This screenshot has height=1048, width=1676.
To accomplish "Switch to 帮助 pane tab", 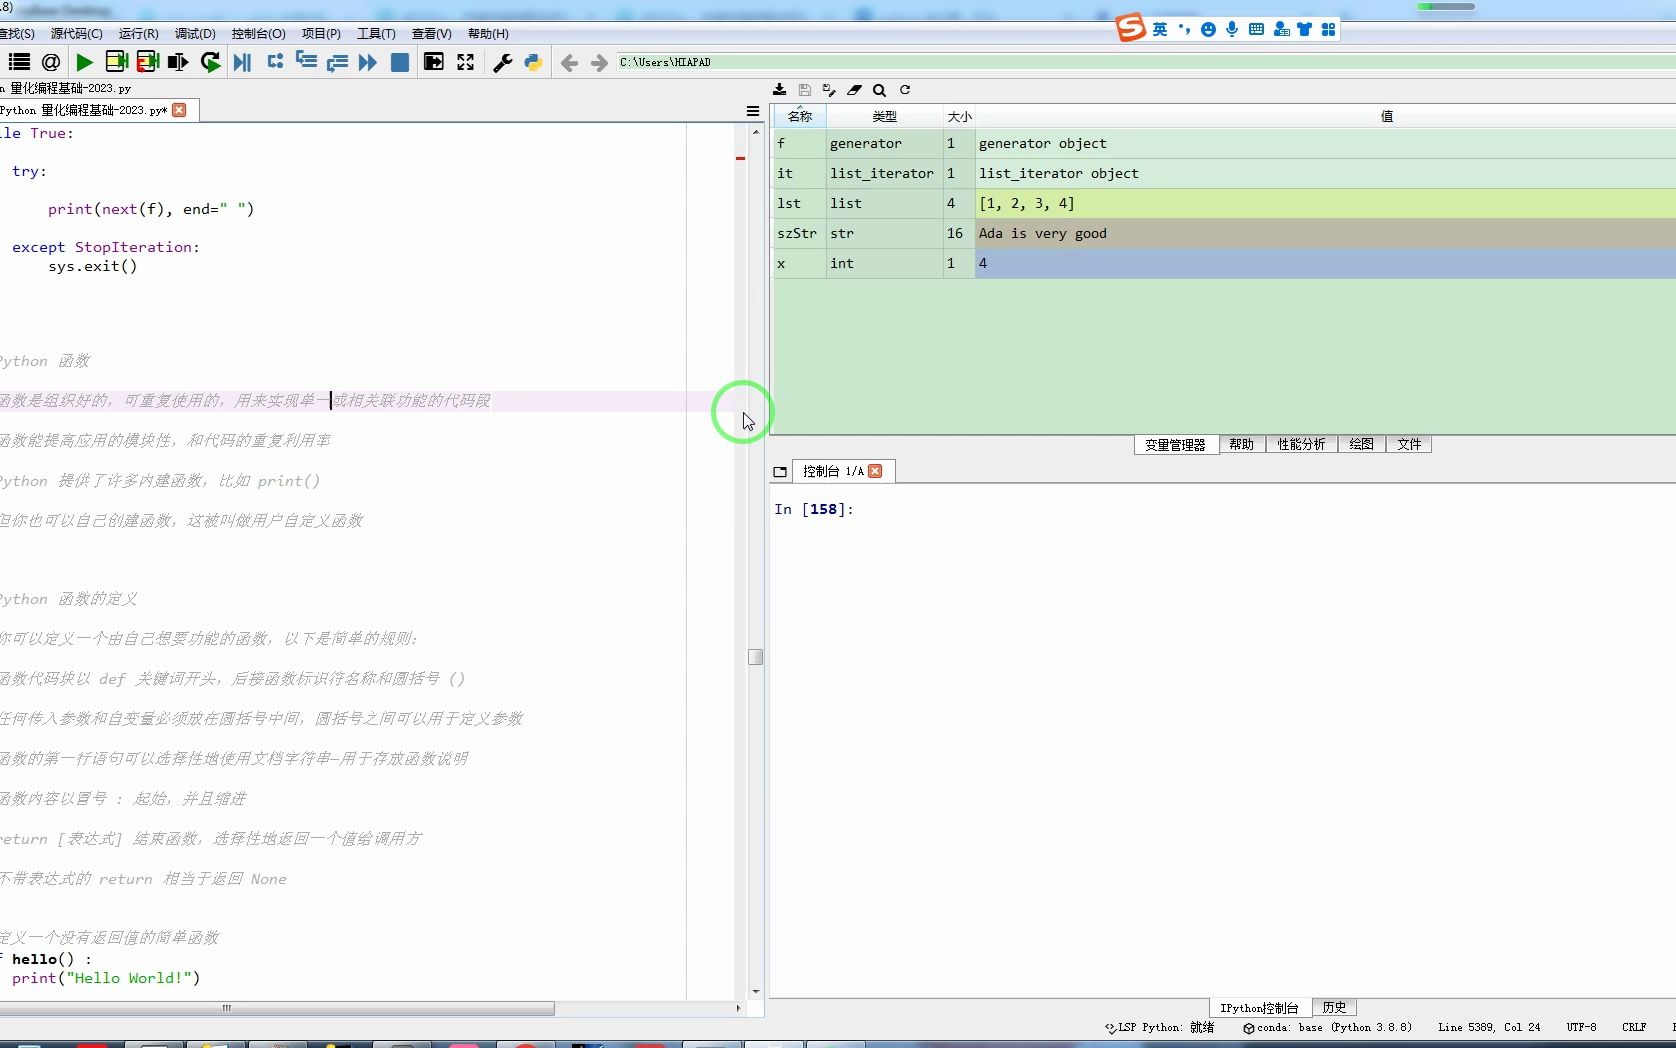I will tap(1241, 445).
